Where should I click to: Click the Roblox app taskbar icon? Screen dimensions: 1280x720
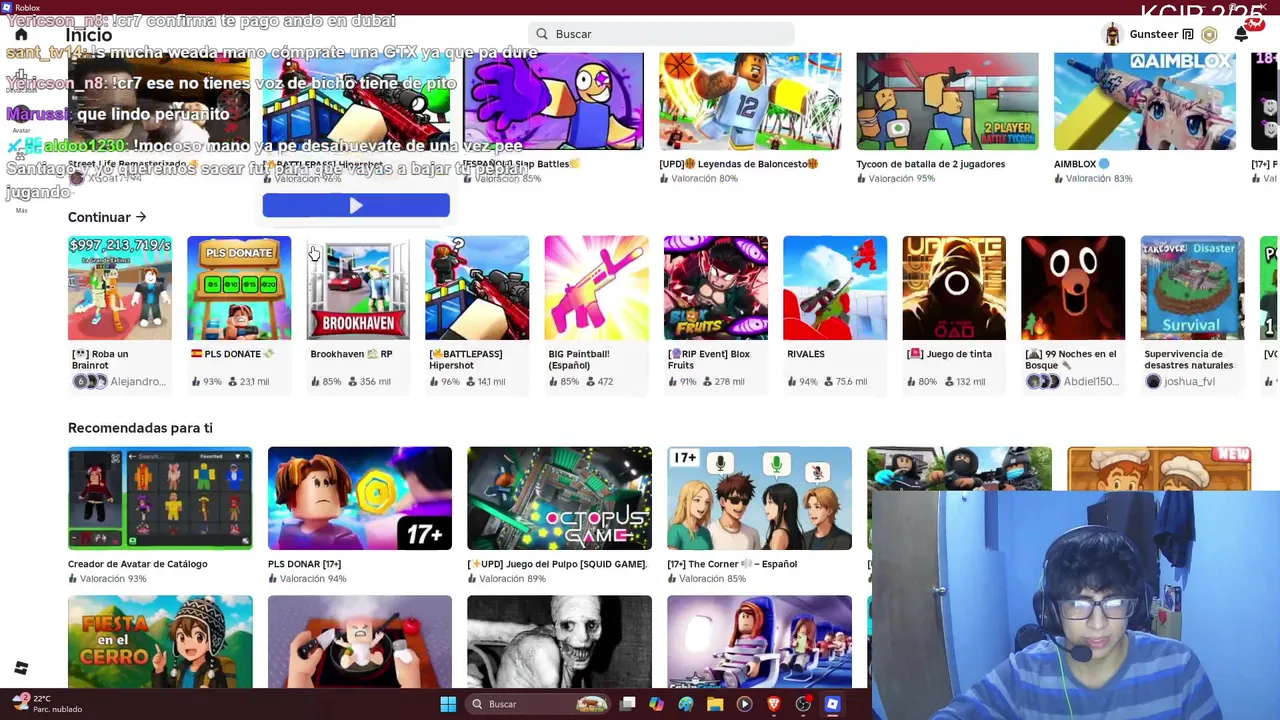click(832, 704)
